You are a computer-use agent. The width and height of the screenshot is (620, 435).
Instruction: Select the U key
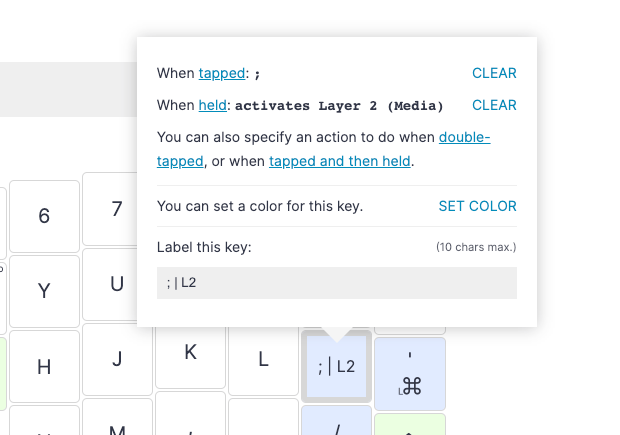117,284
